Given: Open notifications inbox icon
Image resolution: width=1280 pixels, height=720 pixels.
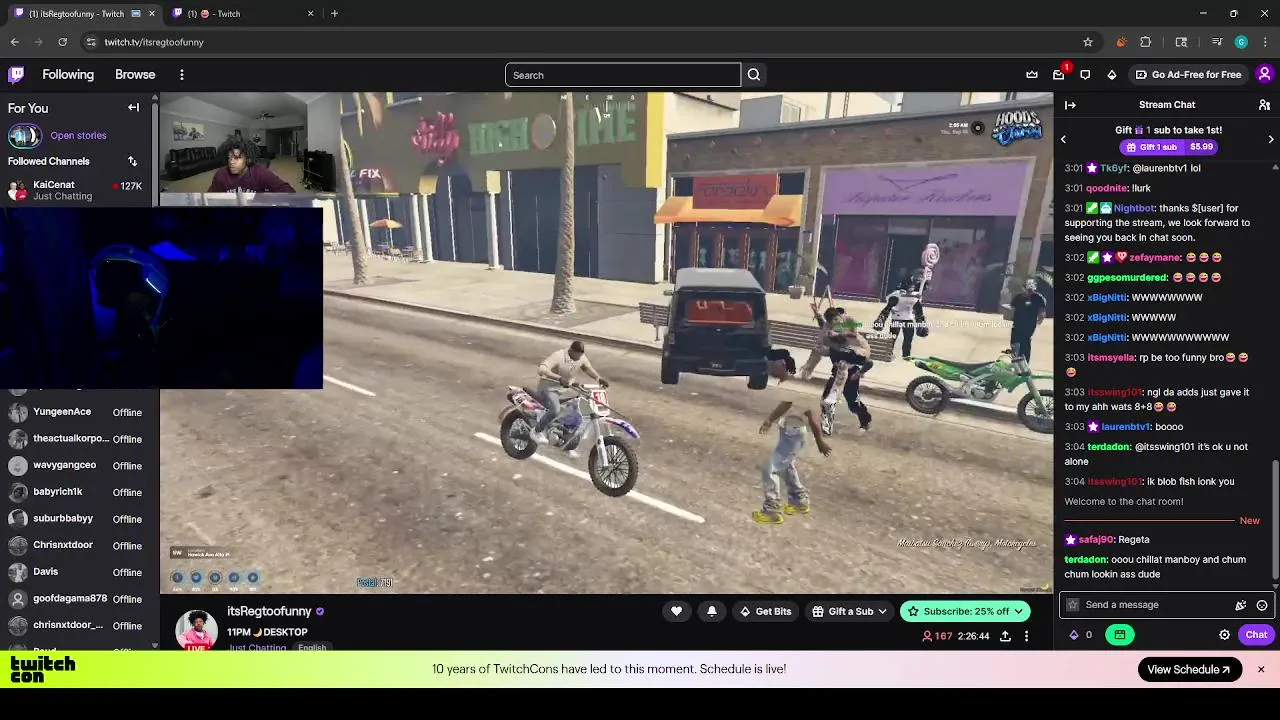Looking at the screenshot, I should tap(1059, 74).
